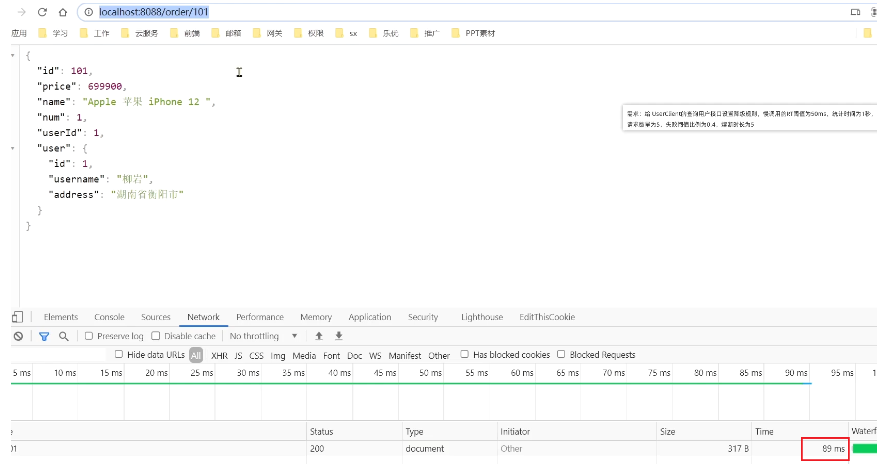The height and width of the screenshot is (473, 892).
Task: Reload the page with refresh icon
Action: 42,12
